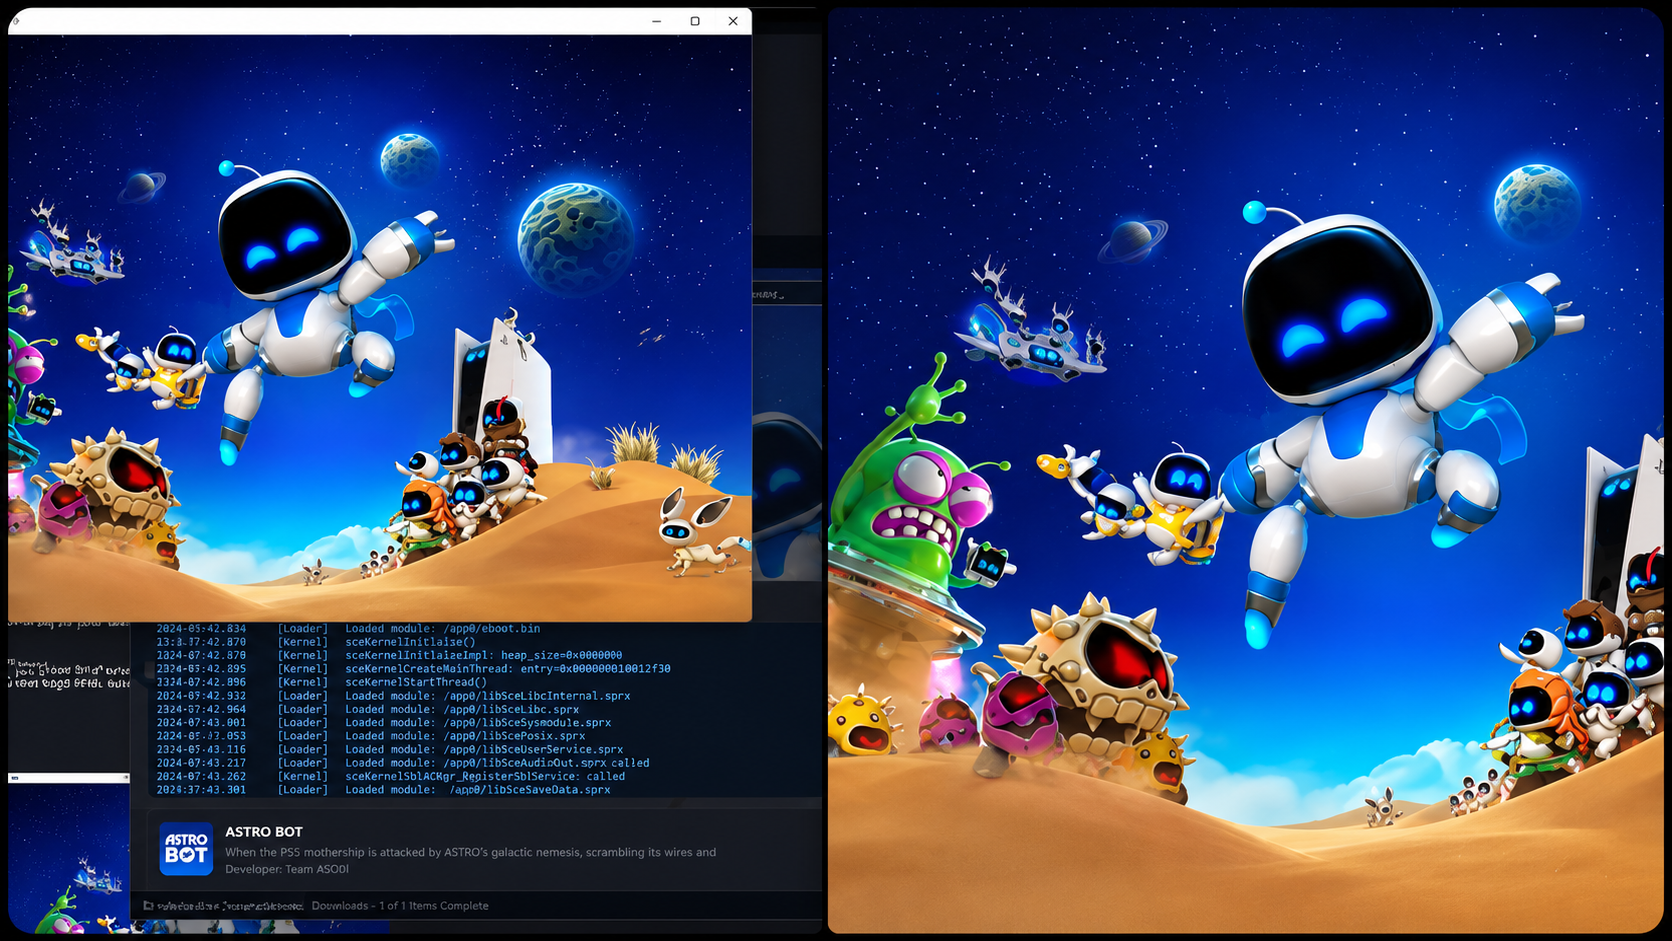Minimize the game window
The width and height of the screenshot is (1672, 941).
coord(656,21)
